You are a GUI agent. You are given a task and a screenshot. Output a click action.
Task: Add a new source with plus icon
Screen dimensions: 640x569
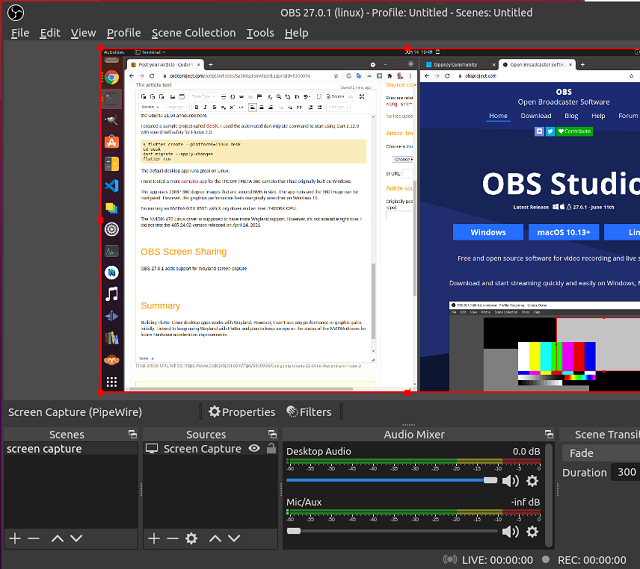click(x=154, y=538)
